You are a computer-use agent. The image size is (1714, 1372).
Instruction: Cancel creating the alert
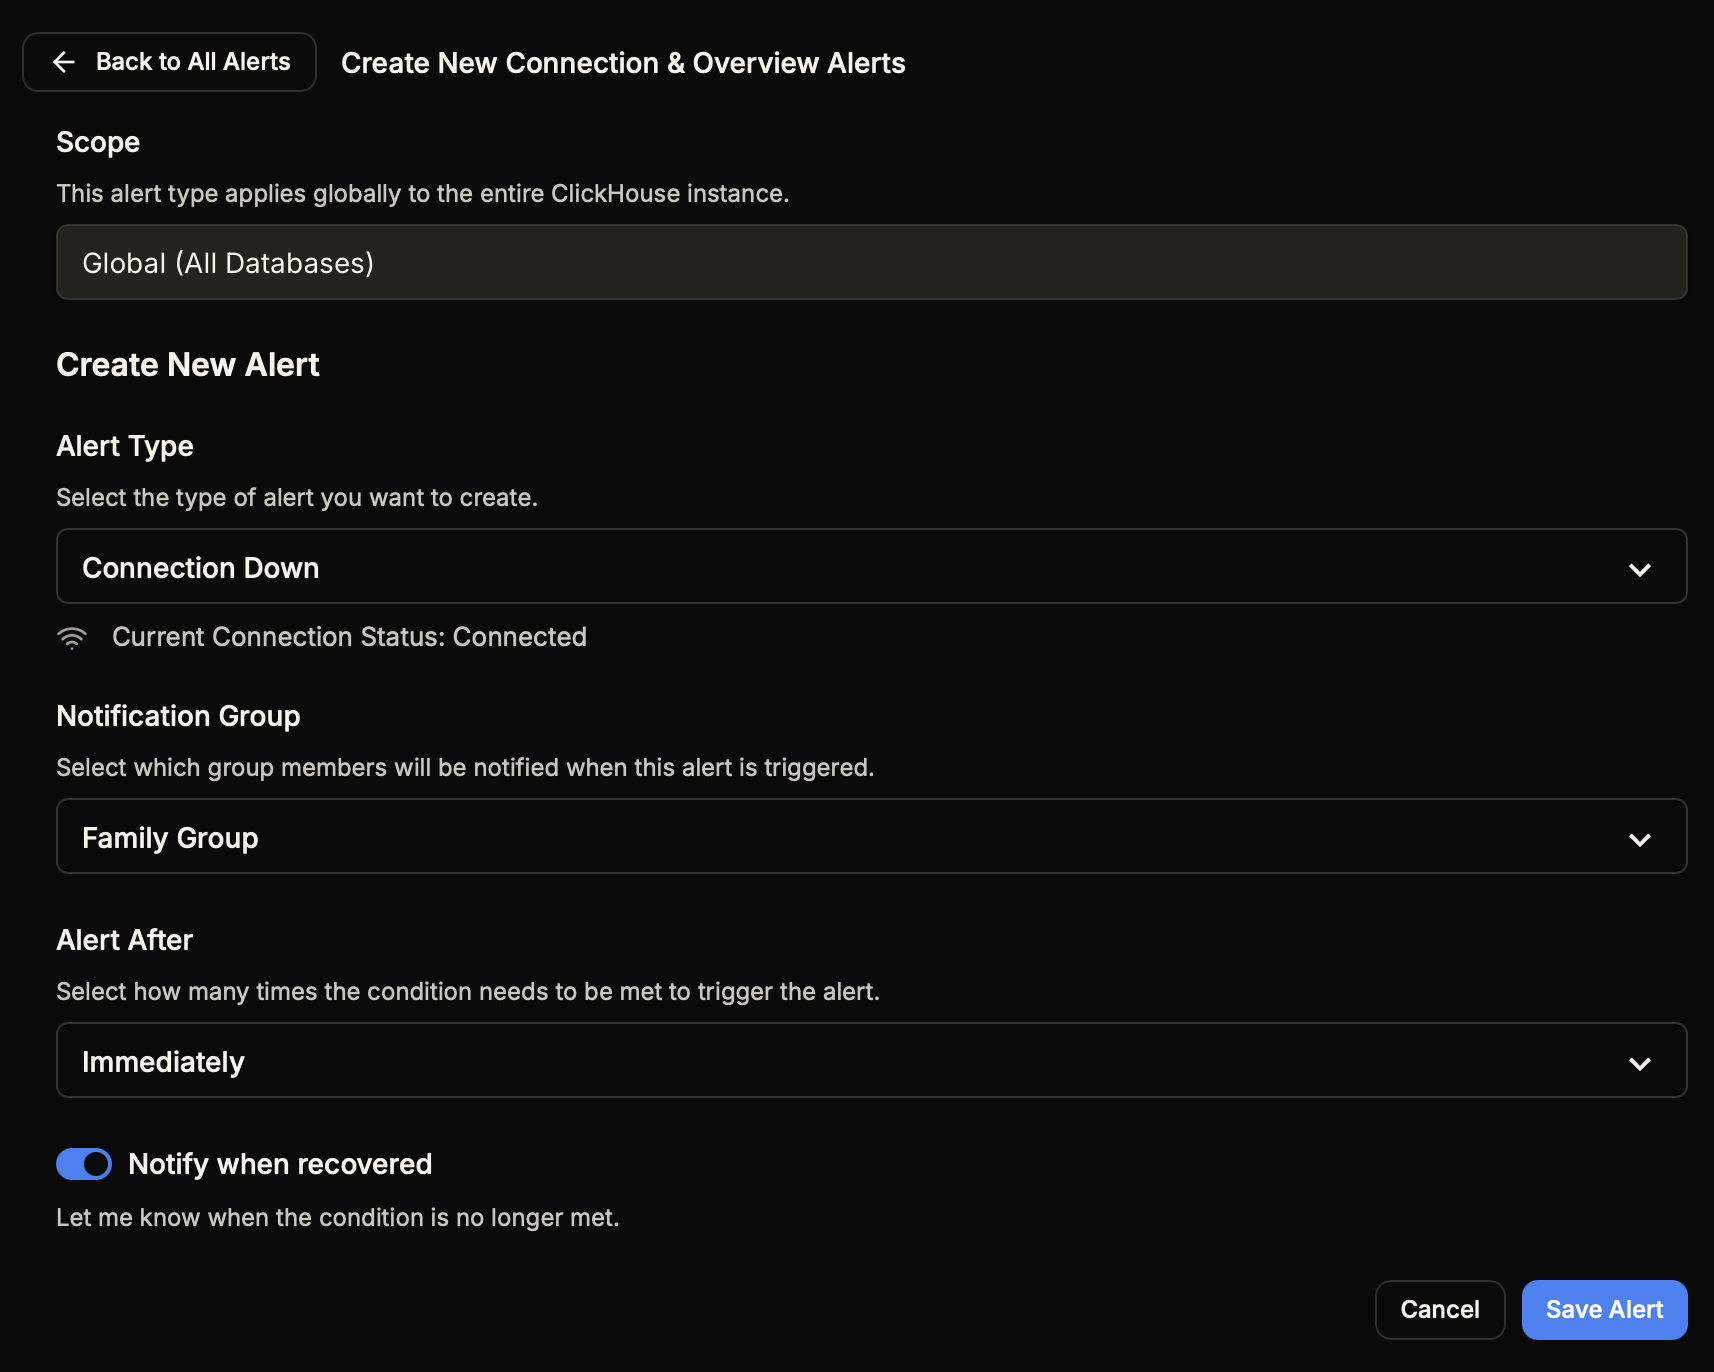tap(1440, 1310)
